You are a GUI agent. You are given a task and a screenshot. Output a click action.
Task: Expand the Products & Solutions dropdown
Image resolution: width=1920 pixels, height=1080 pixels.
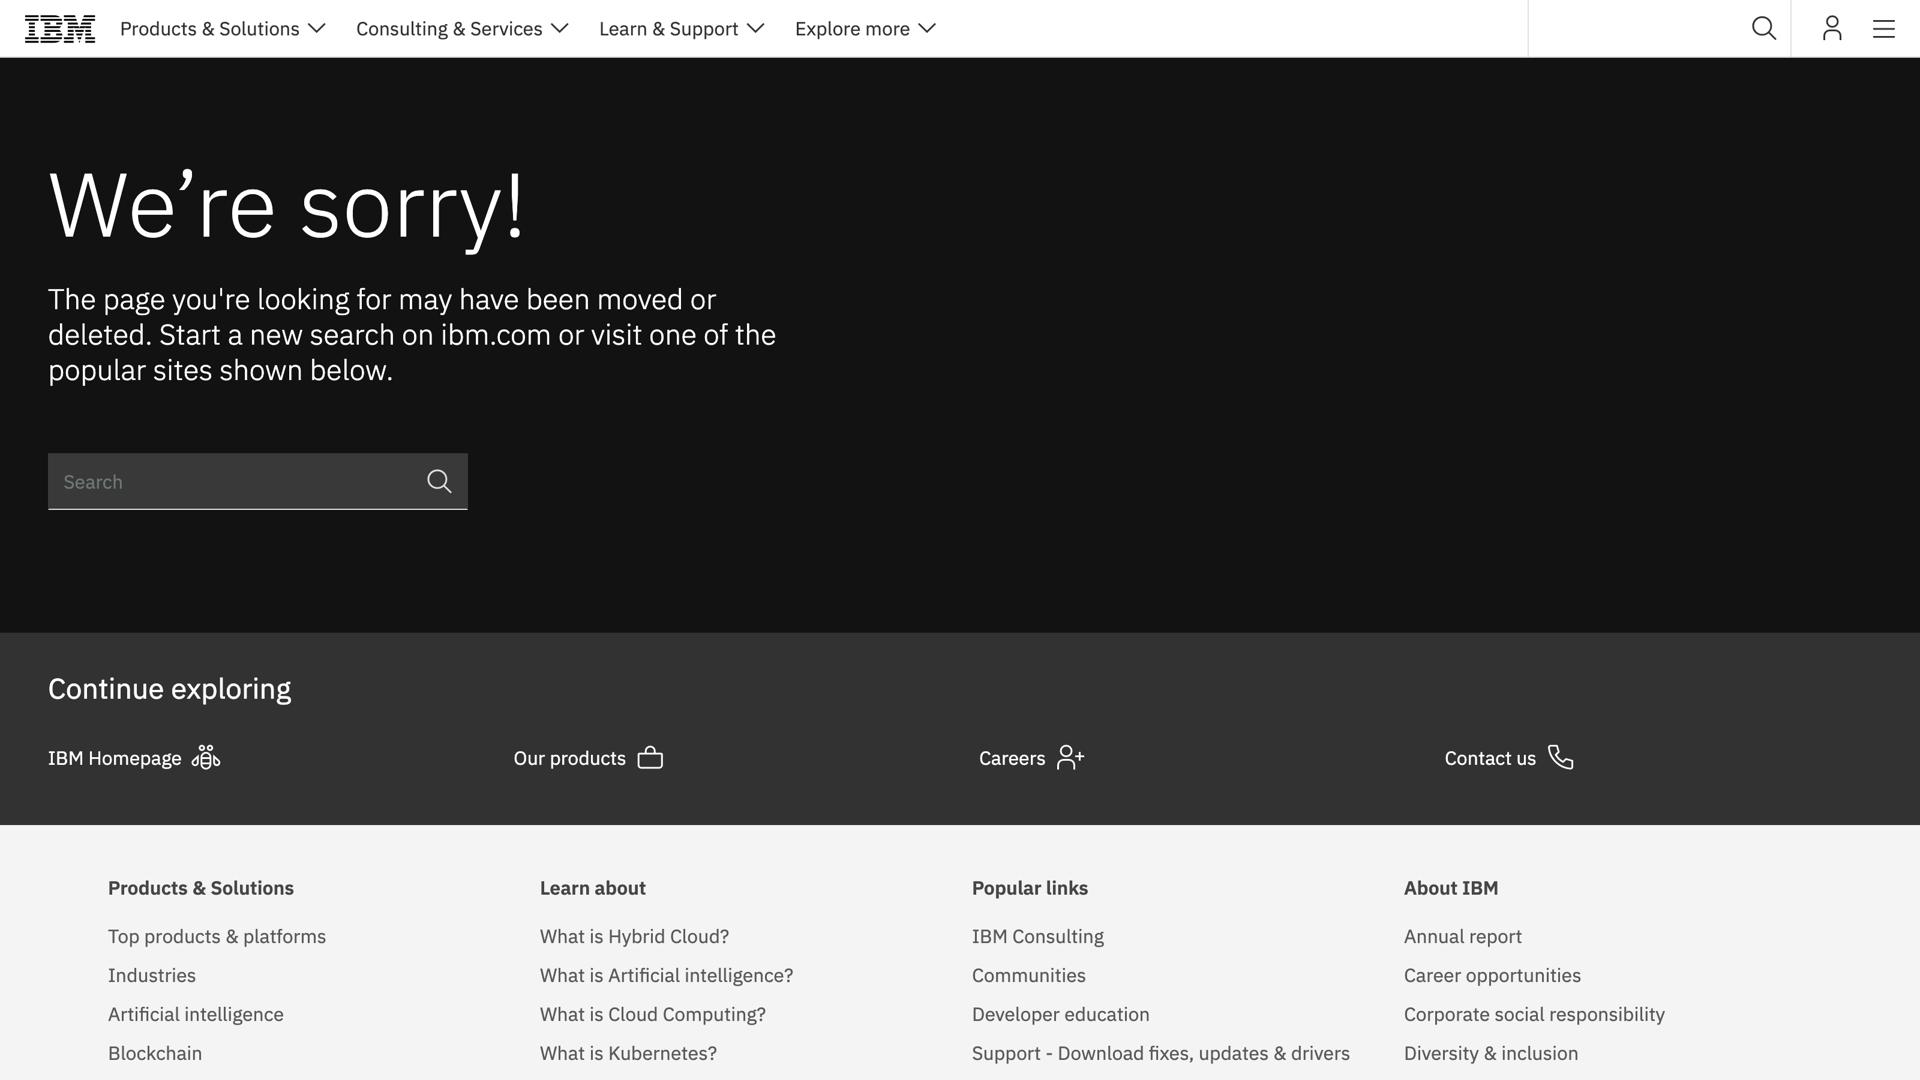pyautogui.click(x=222, y=29)
